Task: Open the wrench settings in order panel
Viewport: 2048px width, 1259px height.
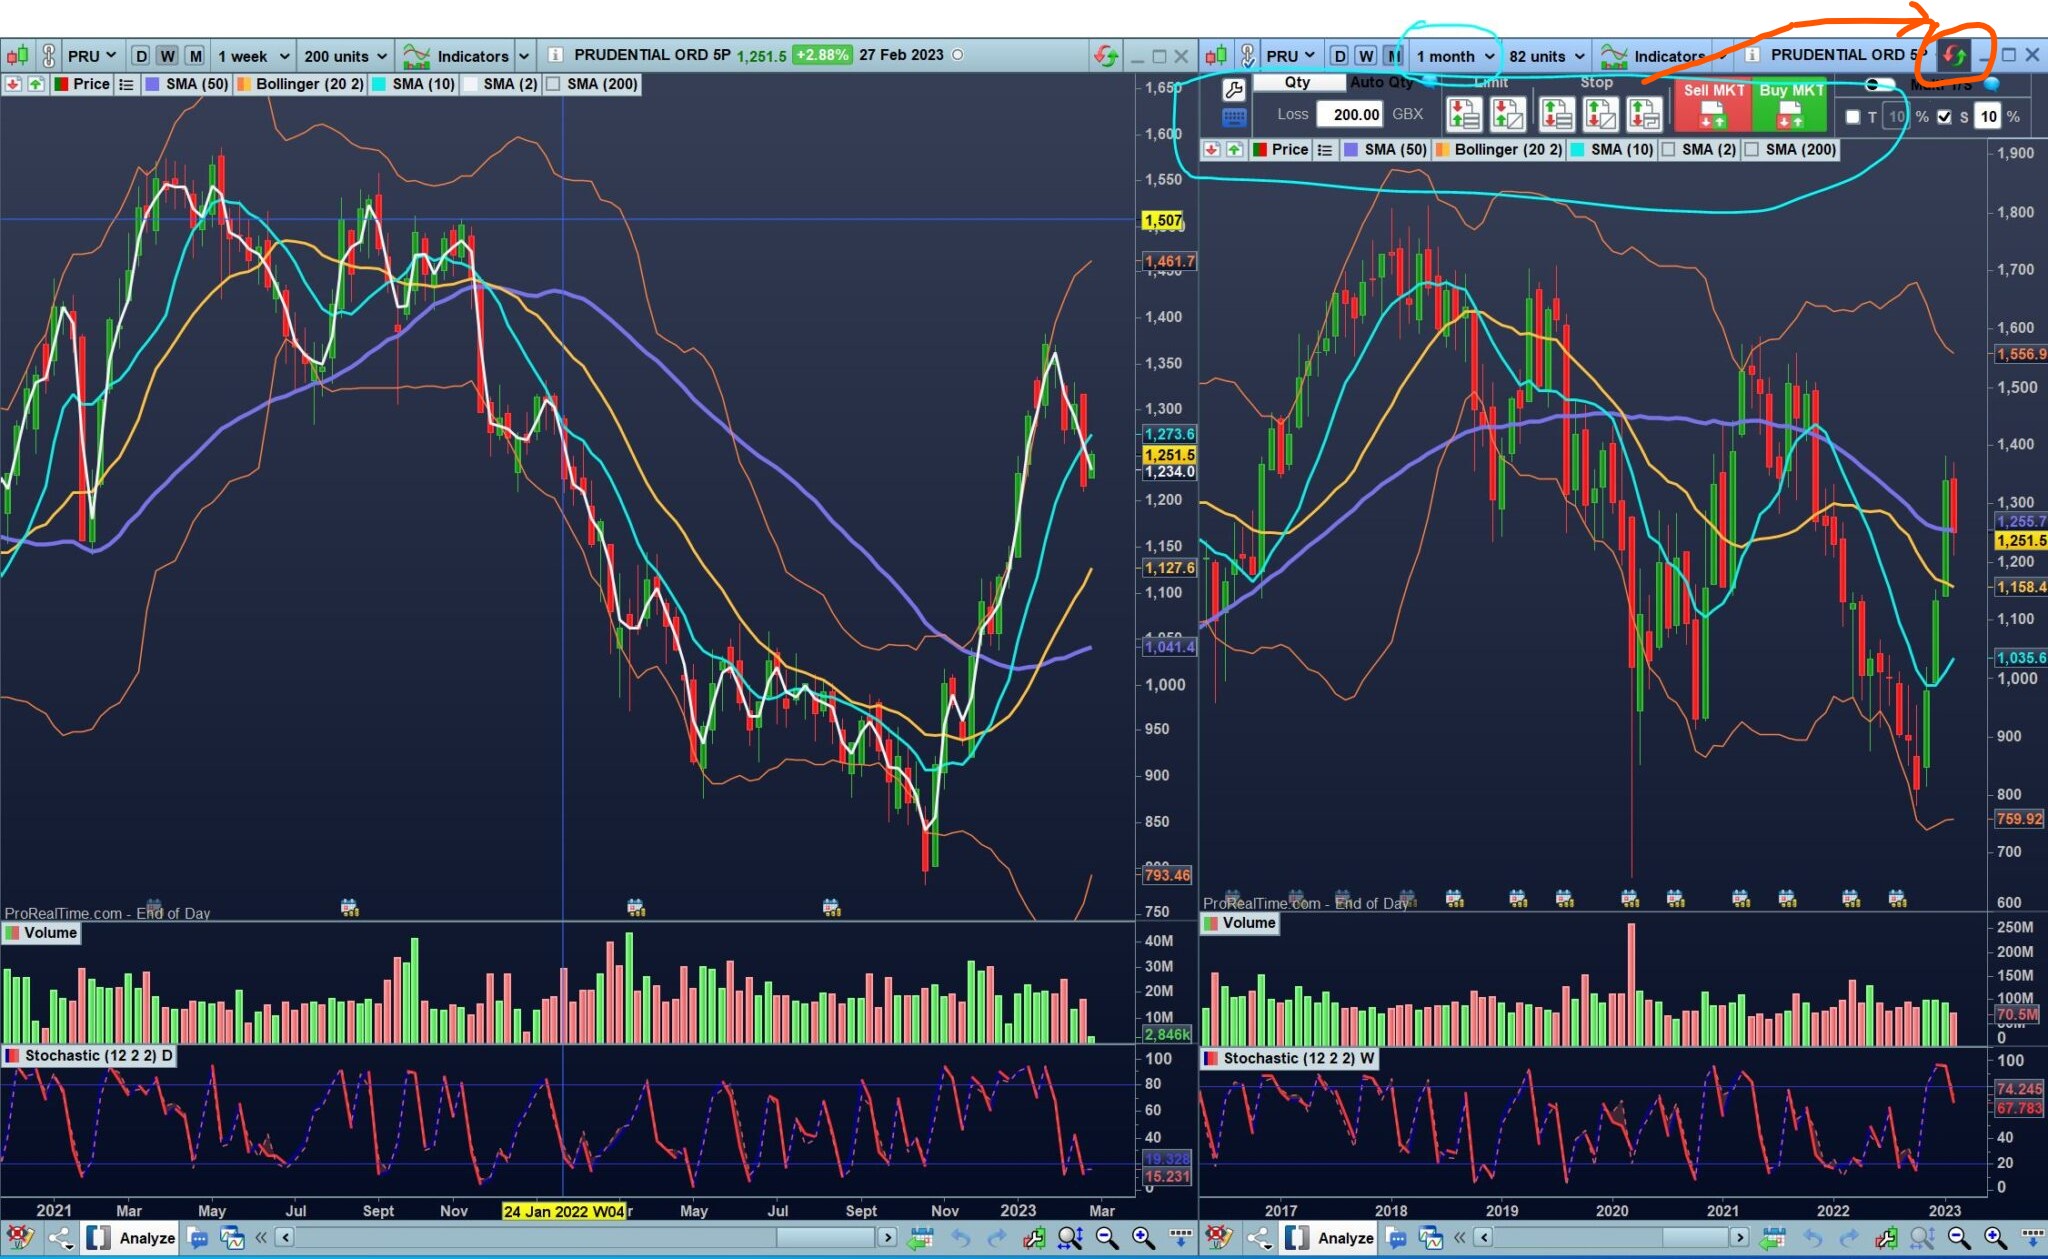Action: (x=1234, y=90)
